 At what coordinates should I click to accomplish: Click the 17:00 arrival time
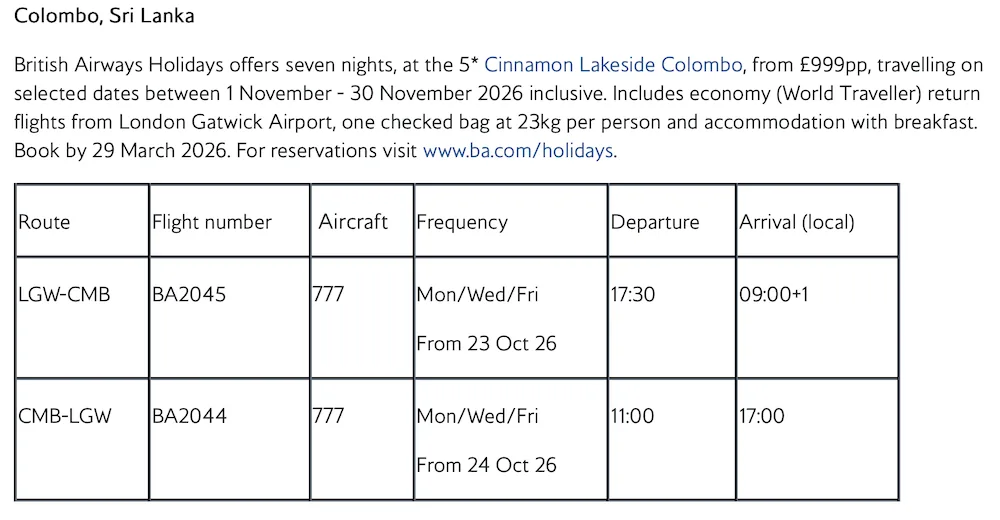762,416
